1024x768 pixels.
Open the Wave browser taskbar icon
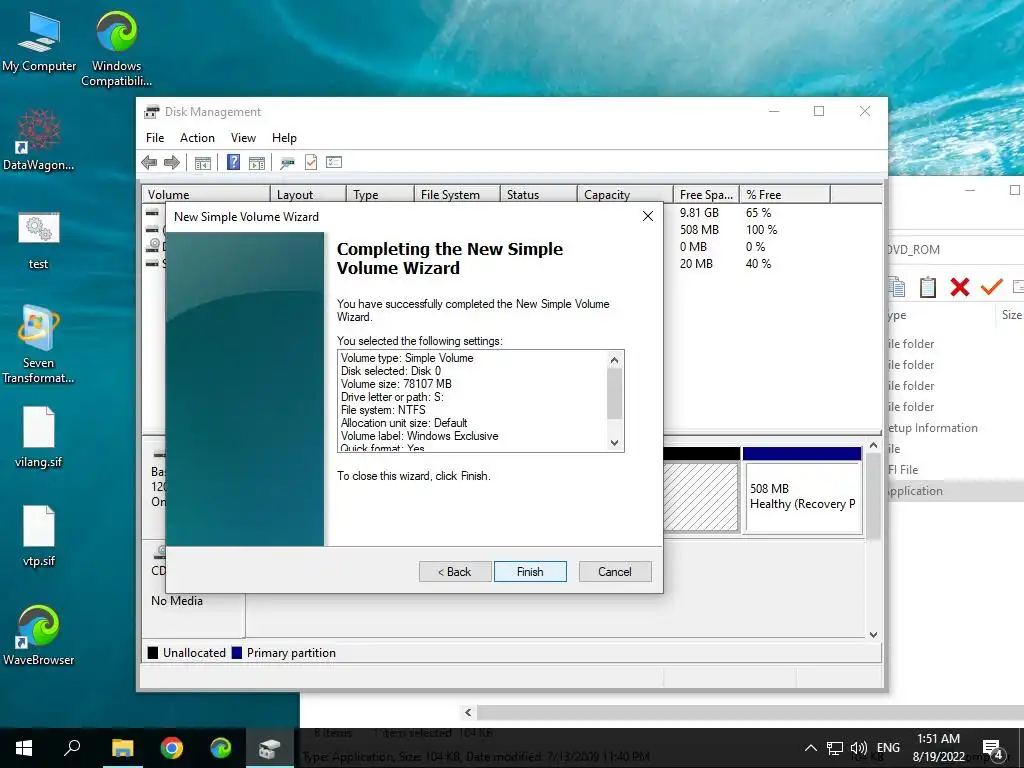pos(221,748)
